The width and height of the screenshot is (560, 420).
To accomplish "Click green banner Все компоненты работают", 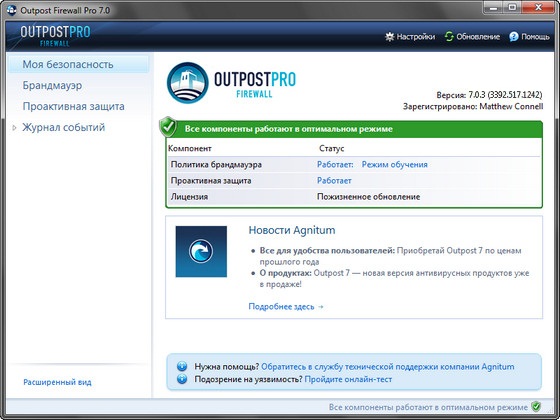I will pos(354,129).
